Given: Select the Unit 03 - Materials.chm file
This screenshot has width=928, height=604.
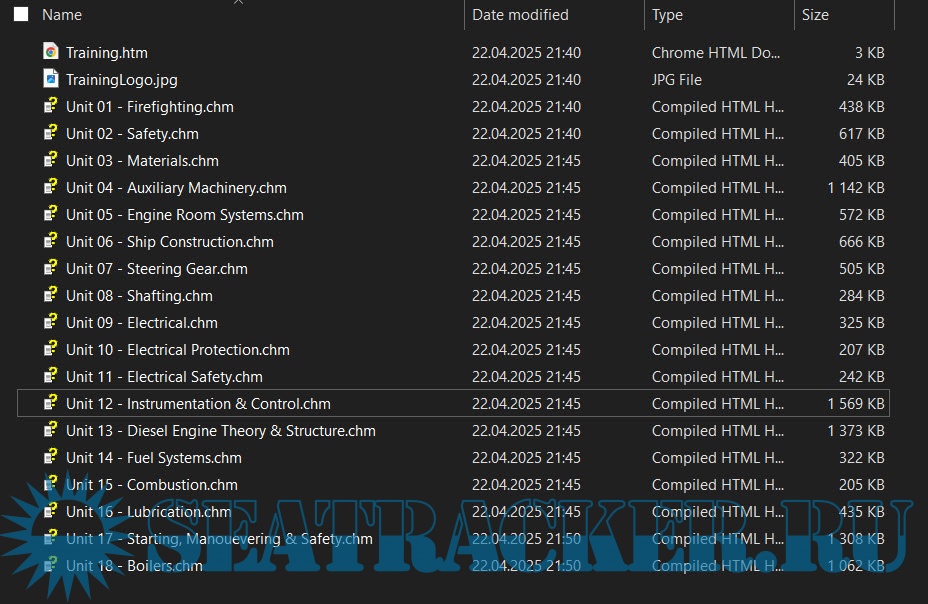Looking at the screenshot, I should tap(142, 161).
